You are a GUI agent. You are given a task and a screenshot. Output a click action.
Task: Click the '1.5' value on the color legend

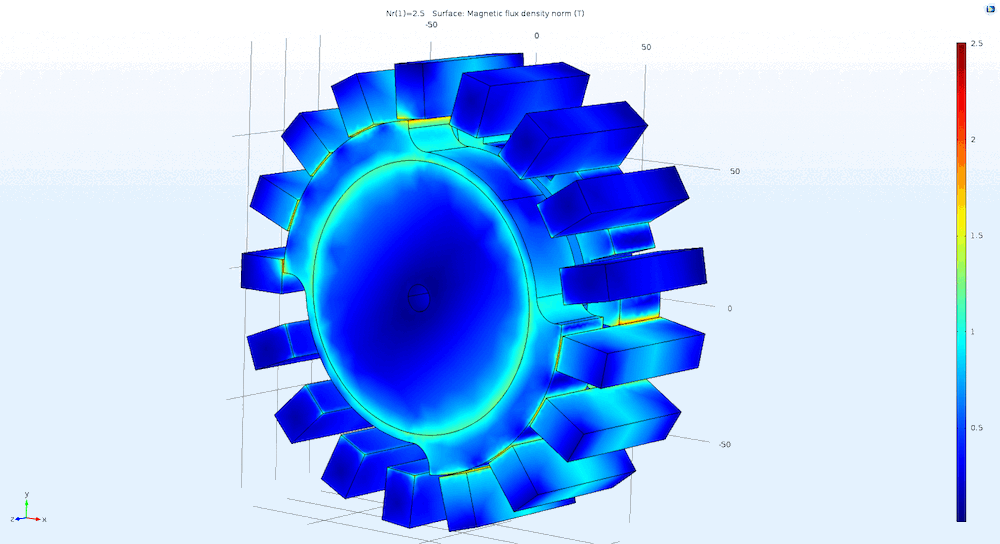tap(976, 235)
